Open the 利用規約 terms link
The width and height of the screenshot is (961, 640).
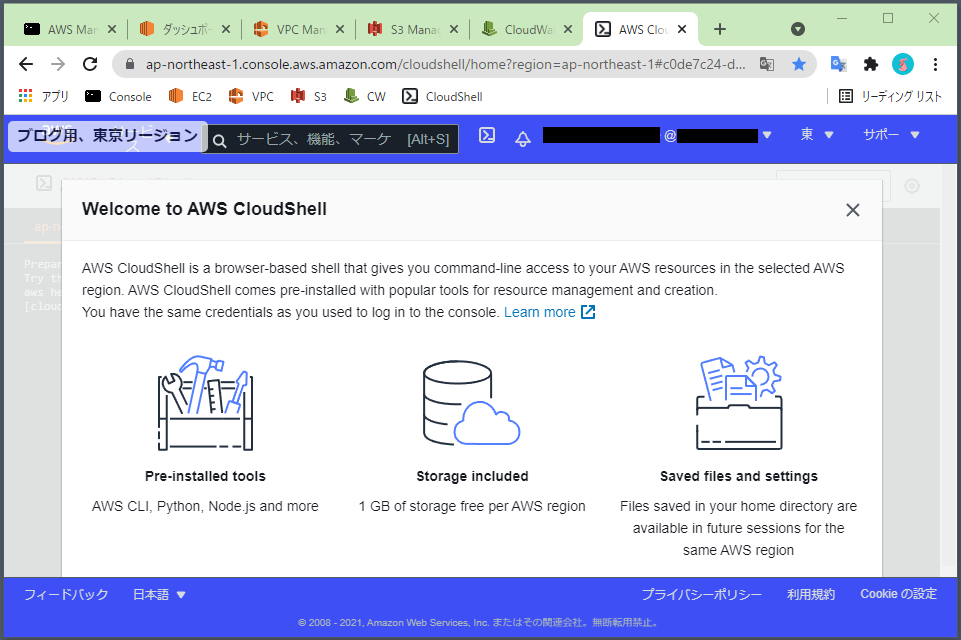click(811, 594)
